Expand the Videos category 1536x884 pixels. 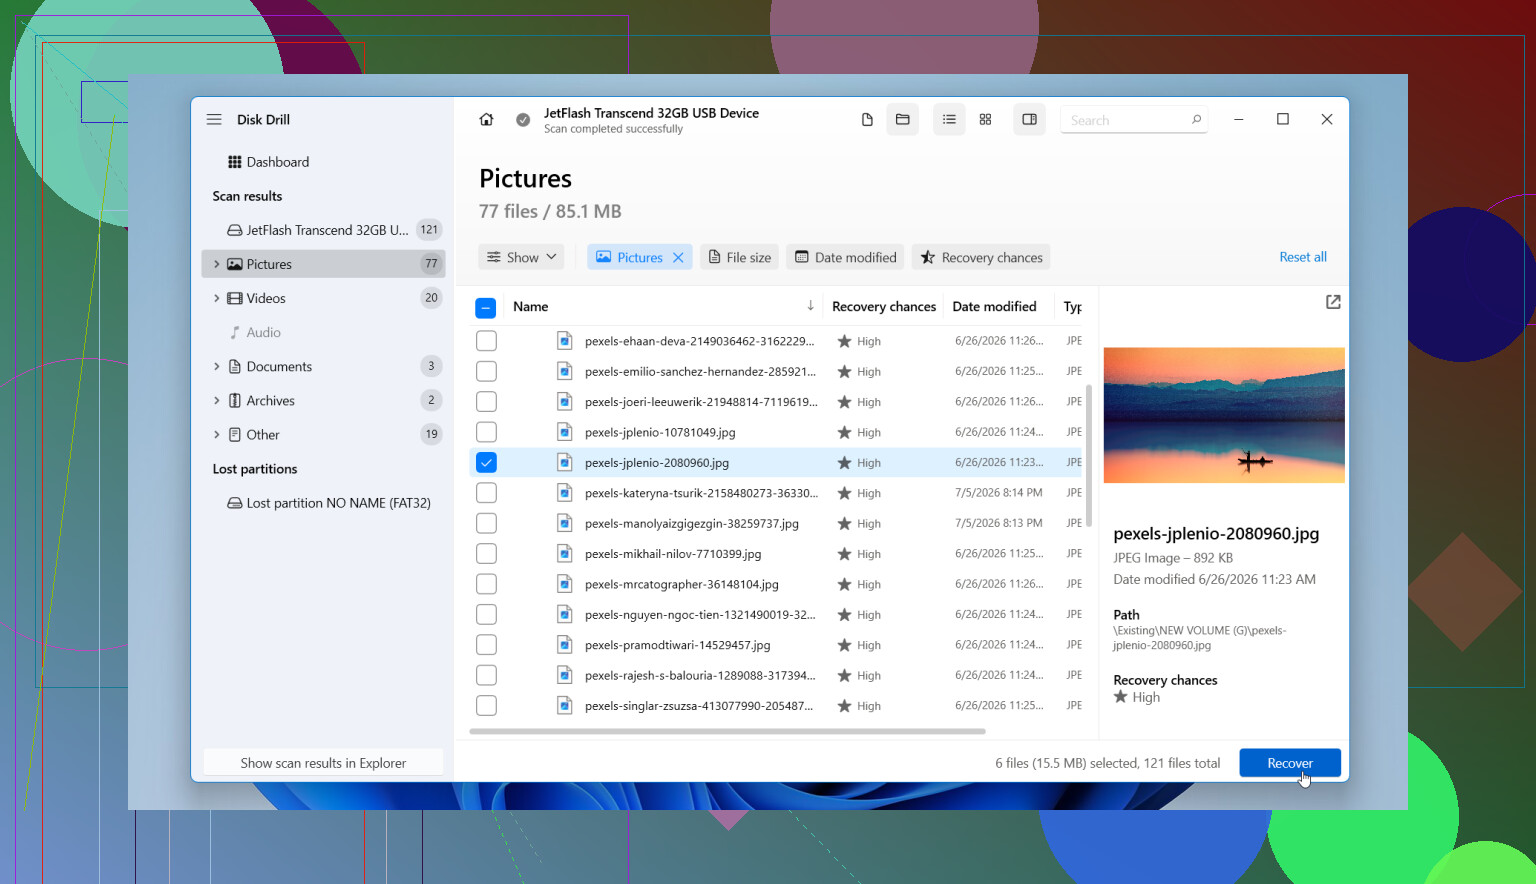[216, 298]
